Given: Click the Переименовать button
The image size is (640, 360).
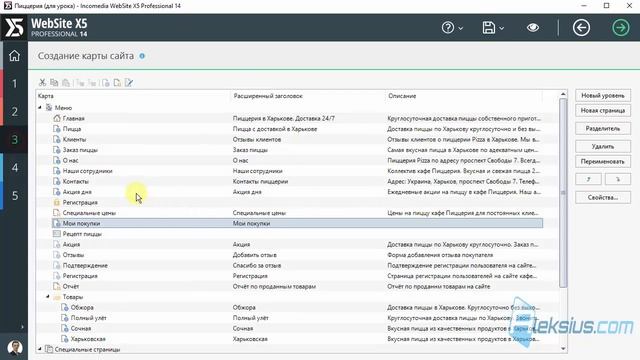Looking at the screenshot, I should pos(603,162).
